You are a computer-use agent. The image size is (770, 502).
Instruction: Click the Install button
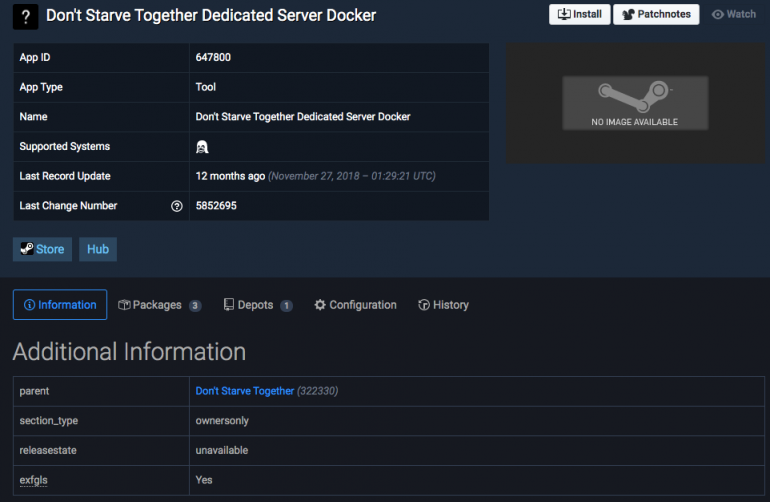[579, 14]
